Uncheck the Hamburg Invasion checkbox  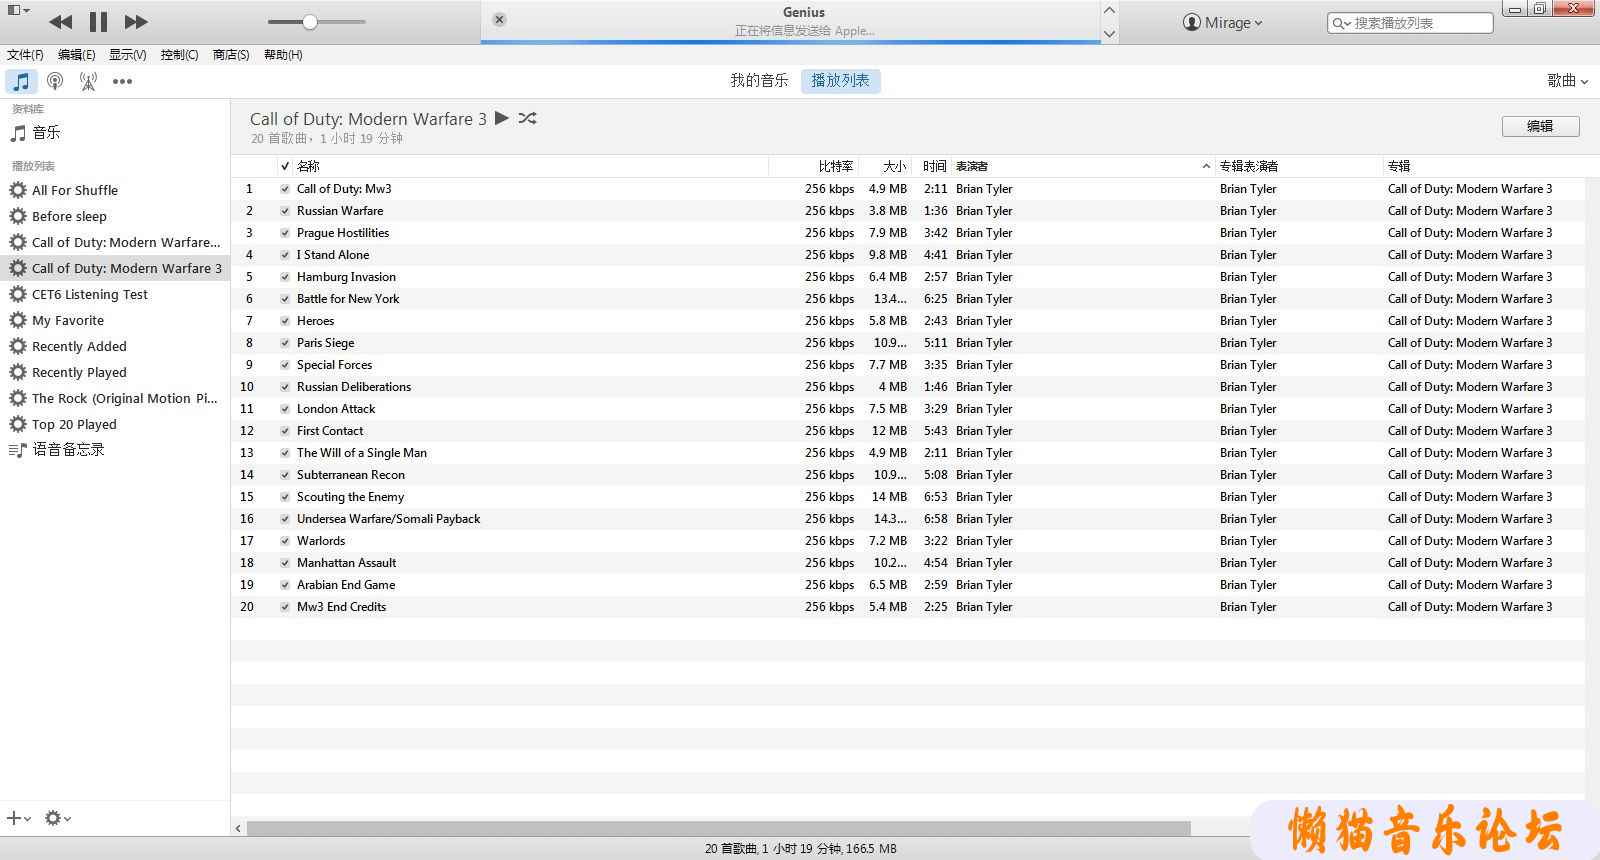tap(285, 277)
